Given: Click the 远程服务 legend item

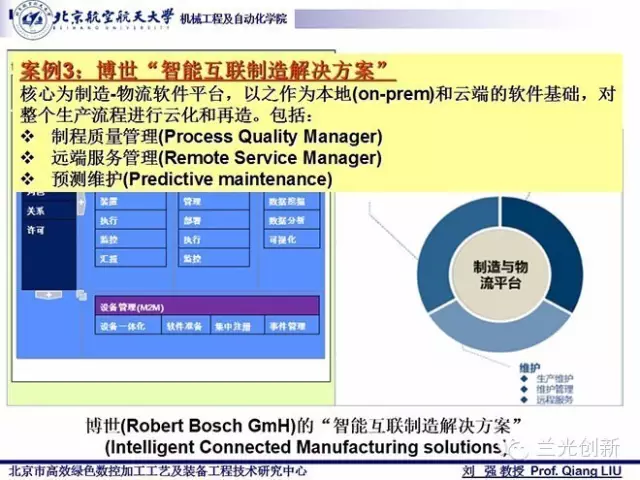Looking at the screenshot, I should click(x=554, y=400).
